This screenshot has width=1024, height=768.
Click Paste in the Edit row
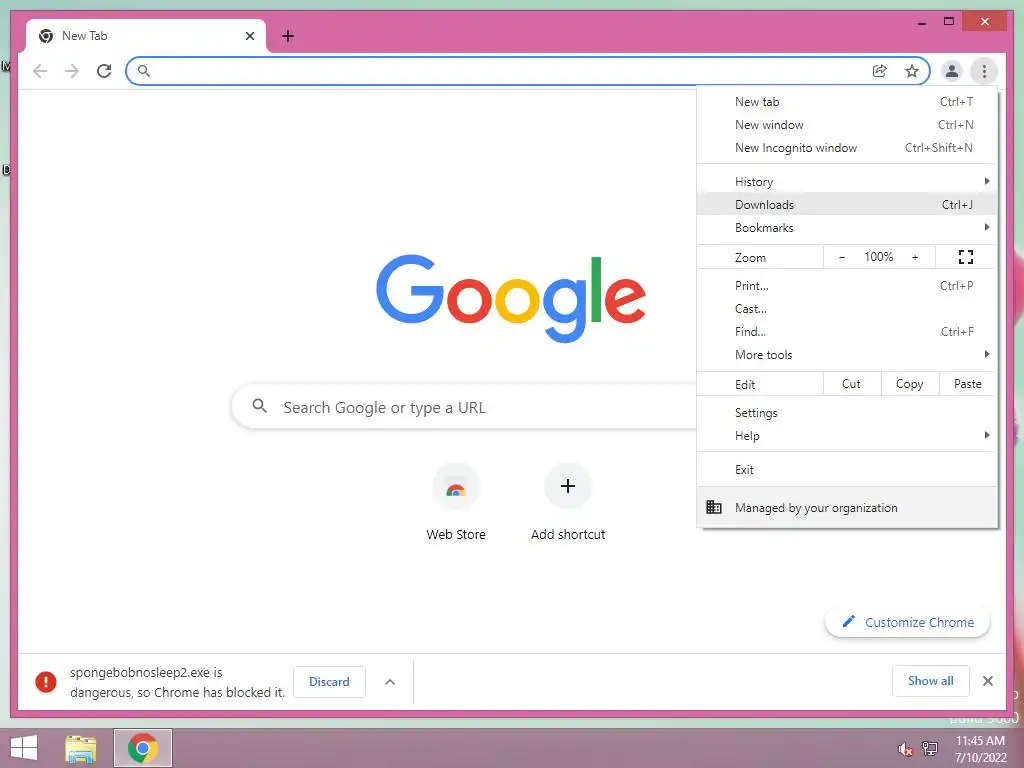(968, 384)
